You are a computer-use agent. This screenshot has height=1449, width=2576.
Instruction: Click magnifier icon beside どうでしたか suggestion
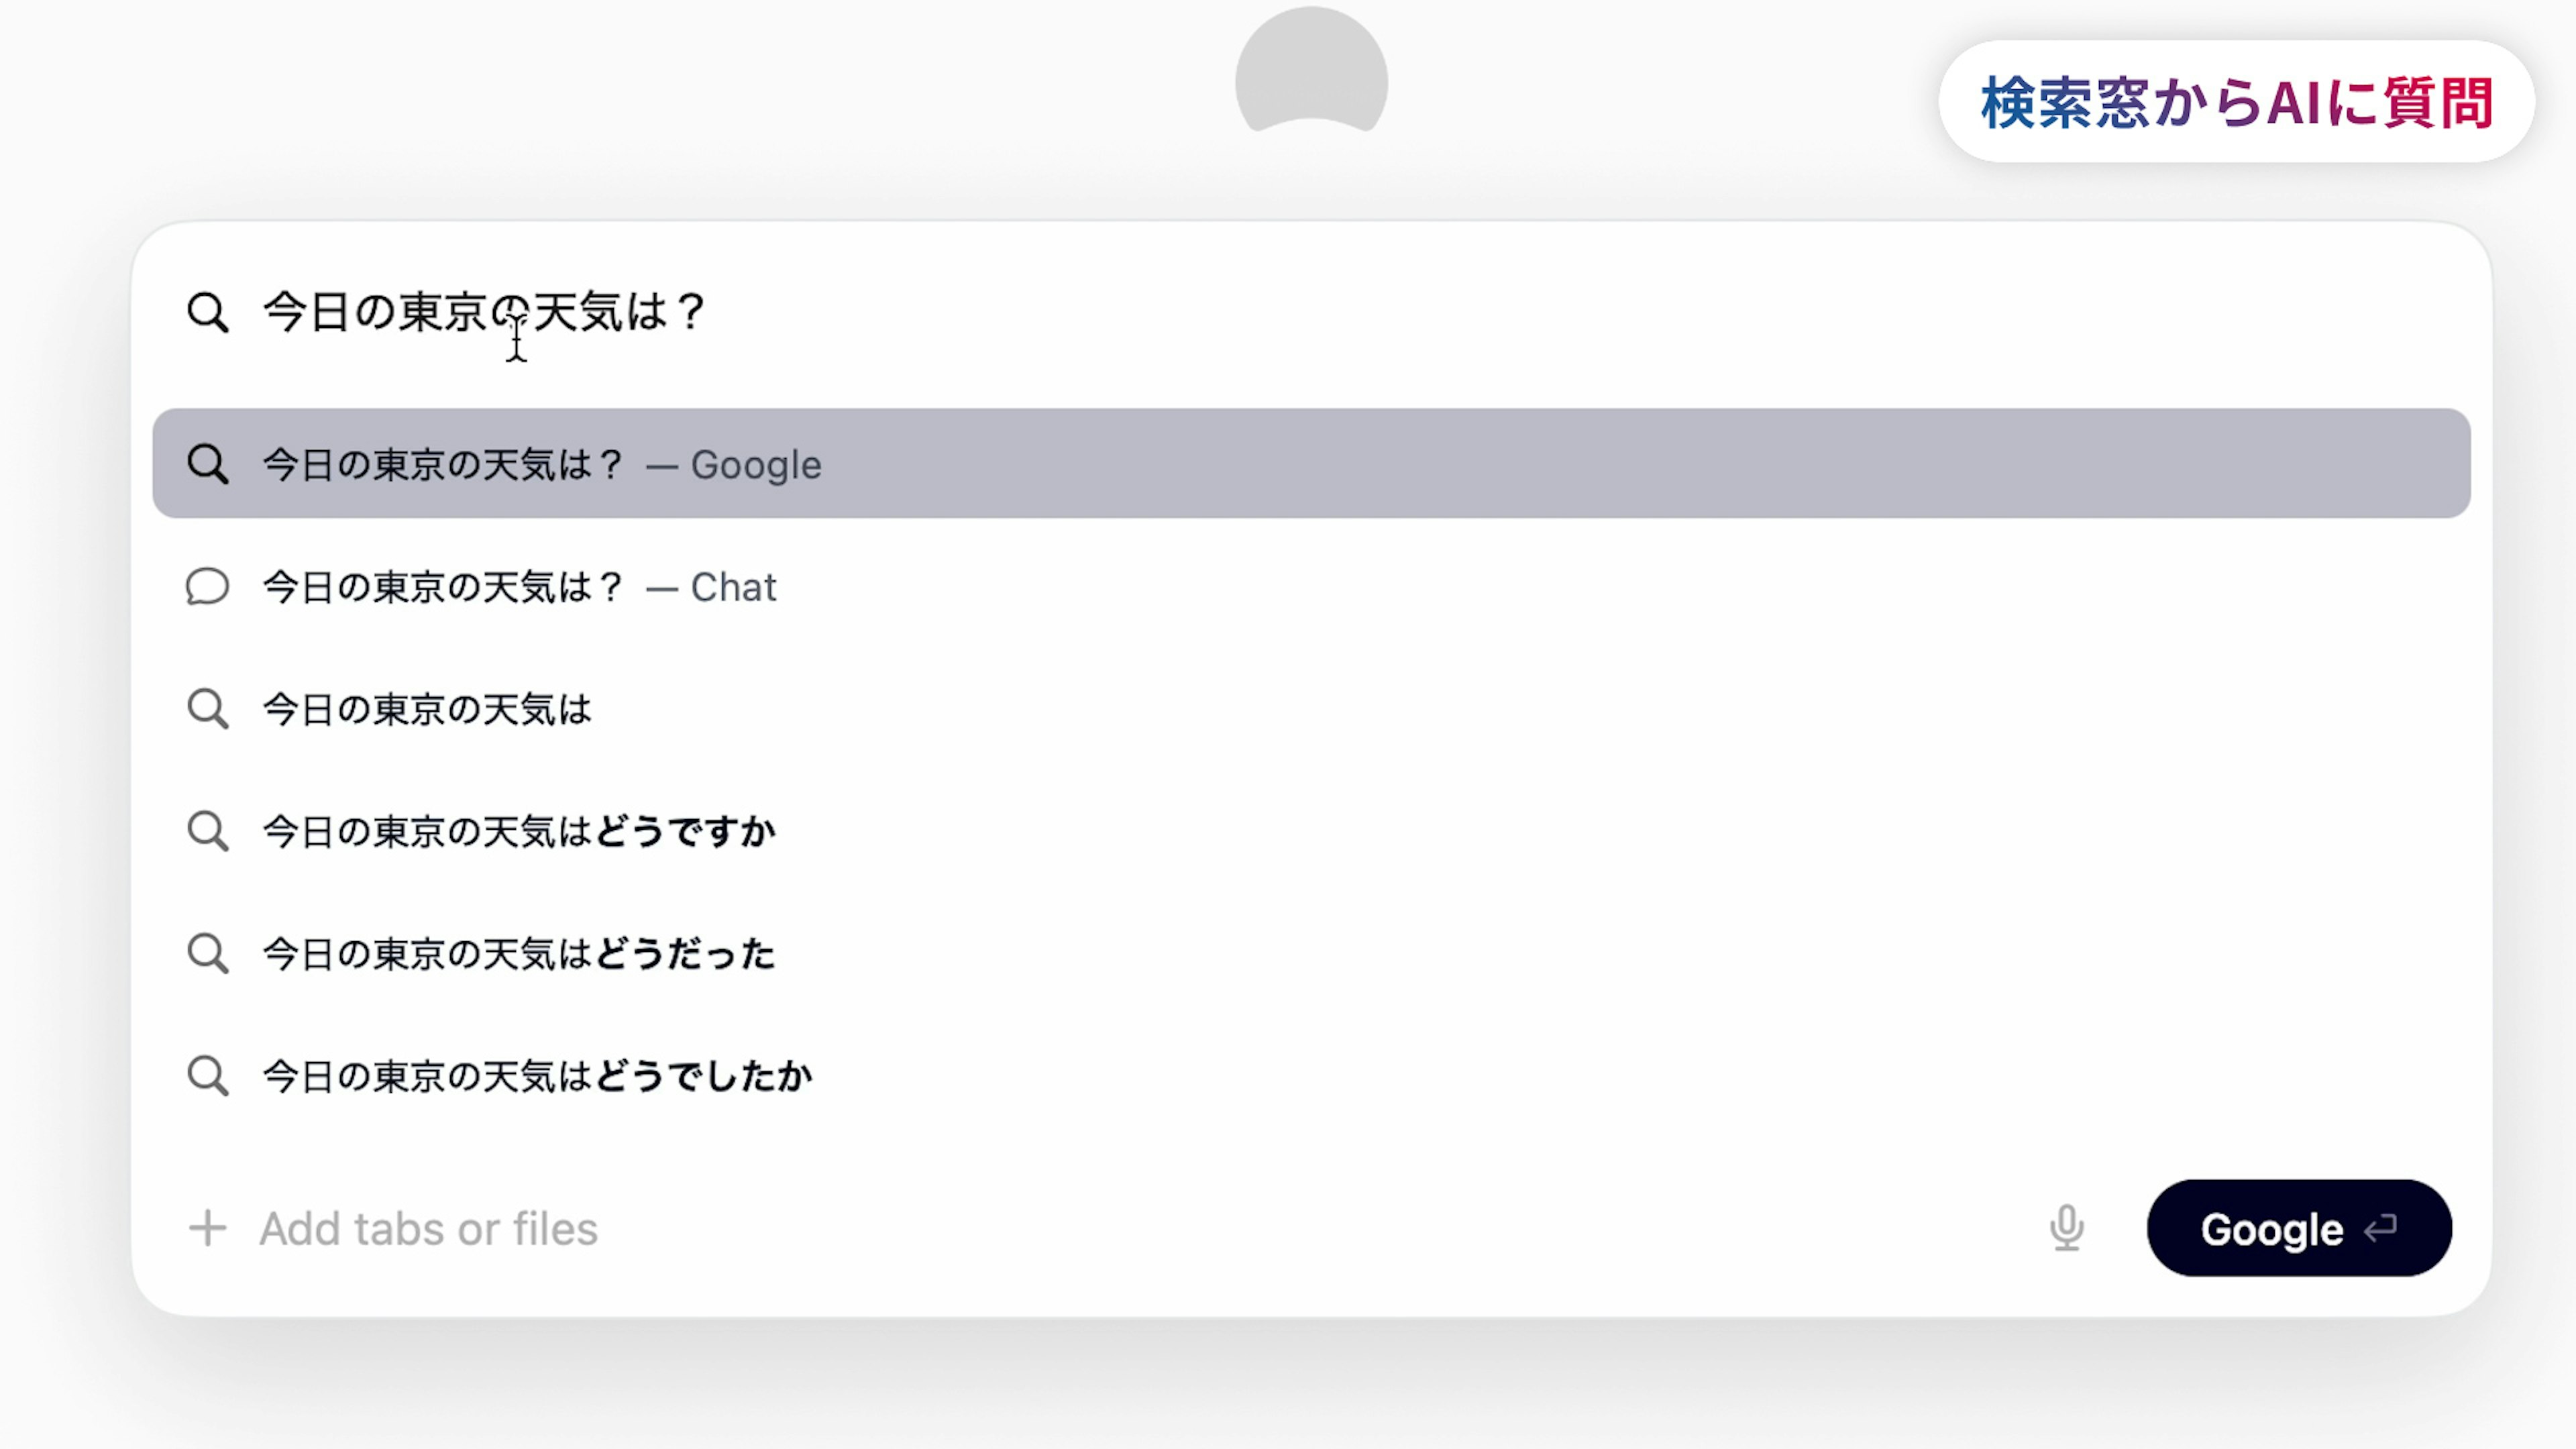tap(208, 1076)
